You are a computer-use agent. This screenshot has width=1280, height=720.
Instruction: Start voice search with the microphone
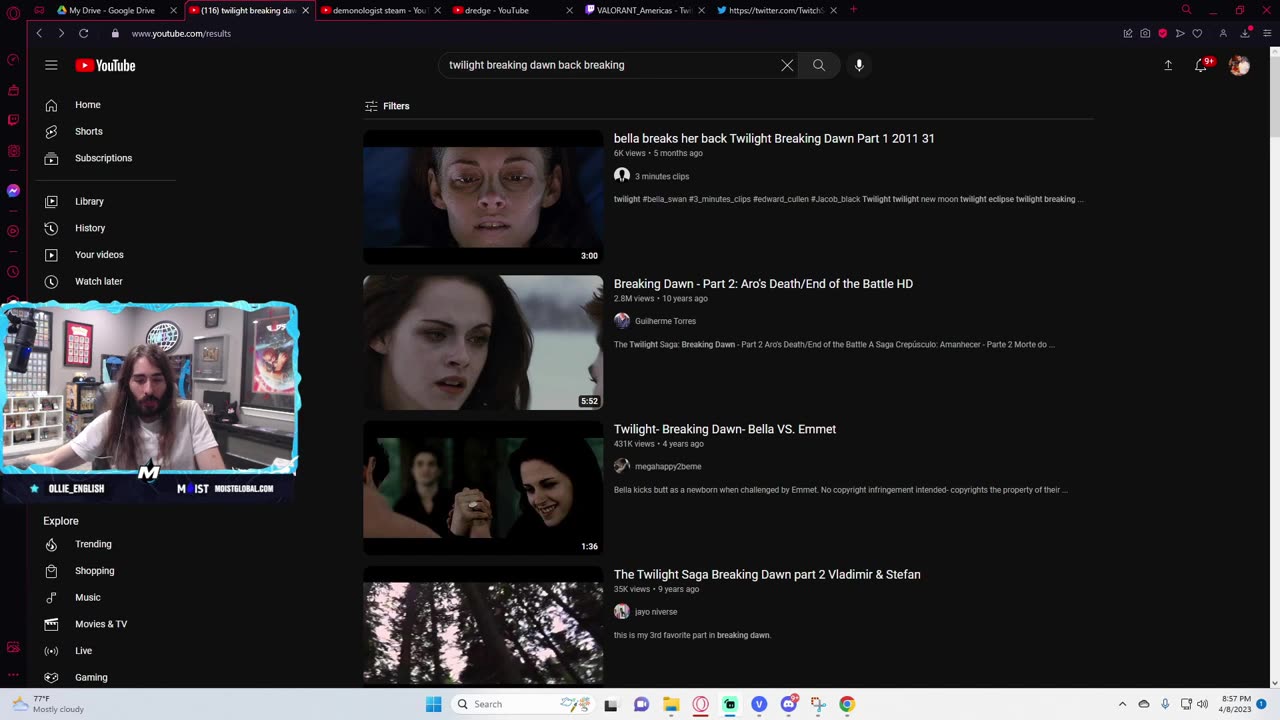859,65
